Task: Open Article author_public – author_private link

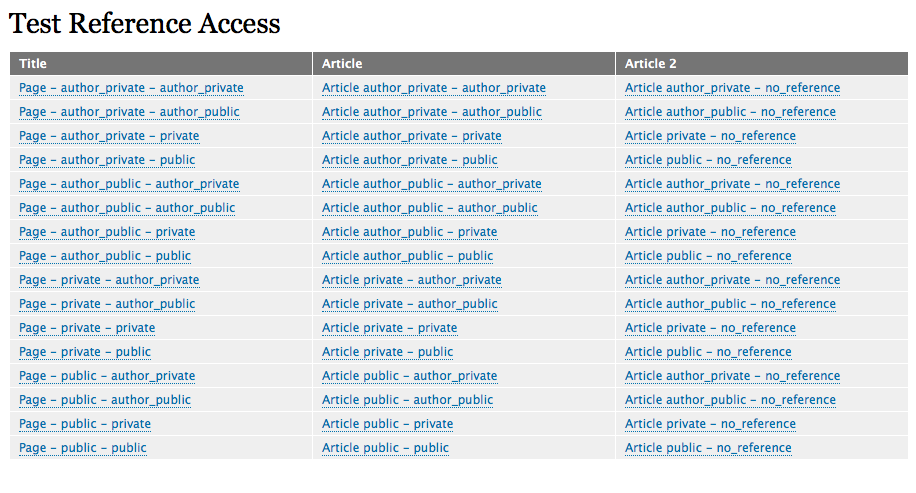Action: coord(431,184)
